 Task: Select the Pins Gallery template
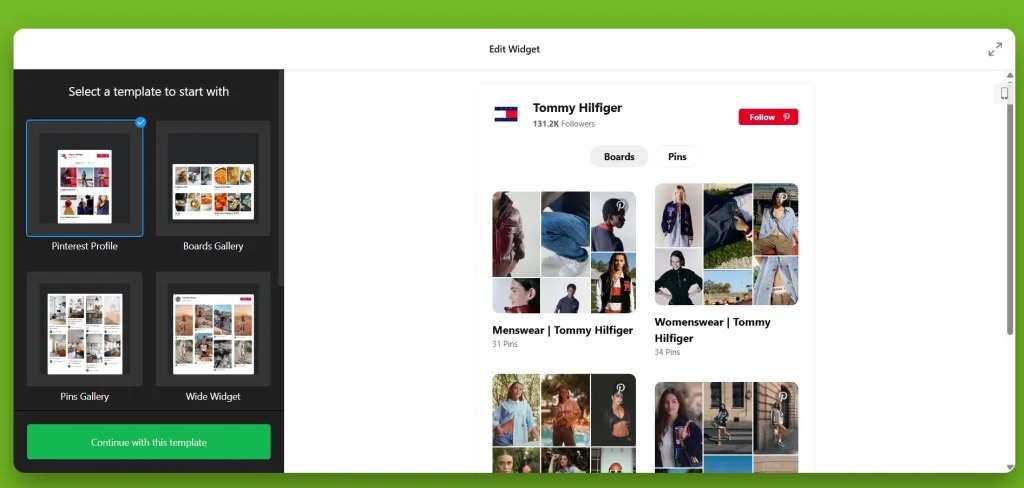point(85,329)
